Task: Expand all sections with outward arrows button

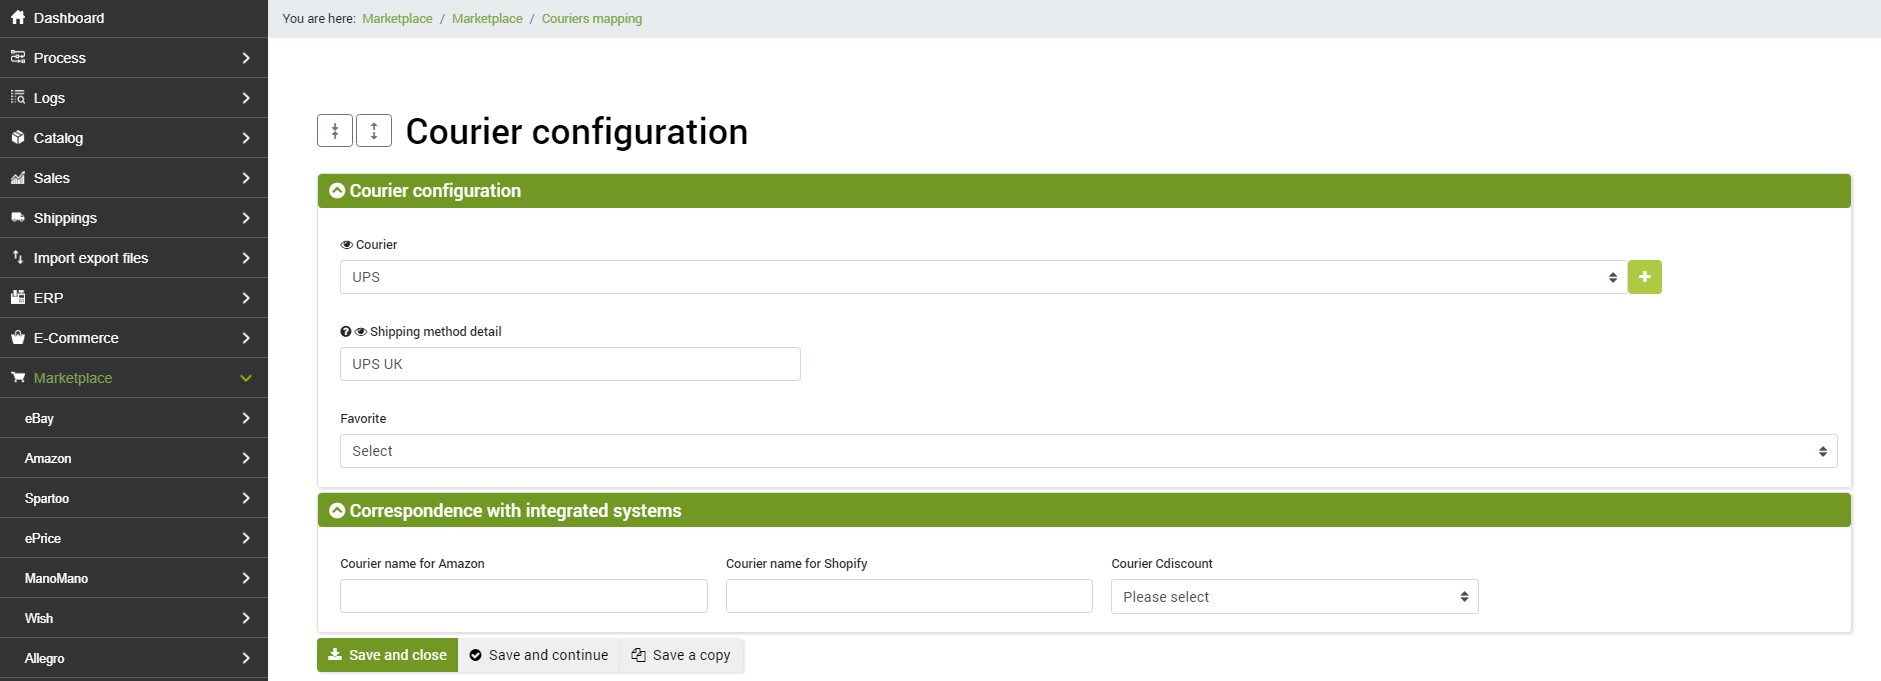Action: (x=374, y=131)
